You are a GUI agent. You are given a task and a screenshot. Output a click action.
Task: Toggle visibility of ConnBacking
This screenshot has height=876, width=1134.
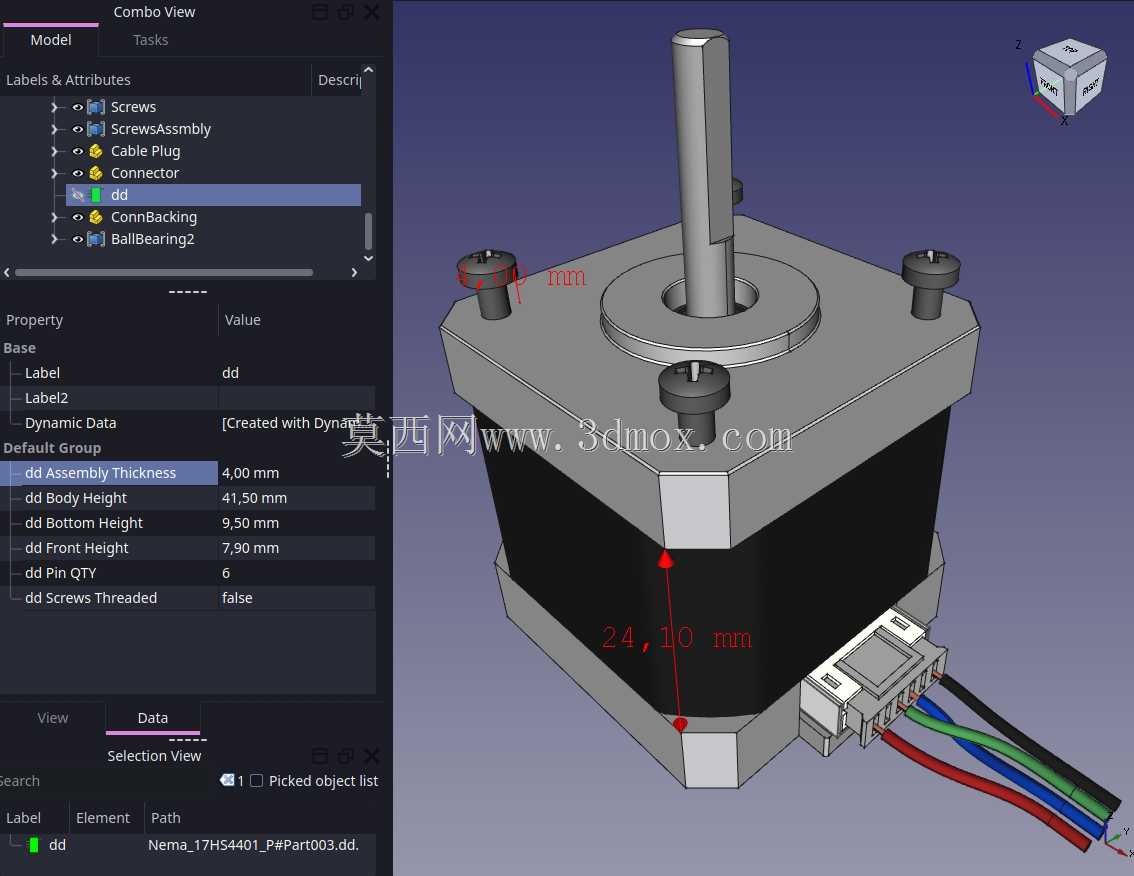click(x=77, y=217)
